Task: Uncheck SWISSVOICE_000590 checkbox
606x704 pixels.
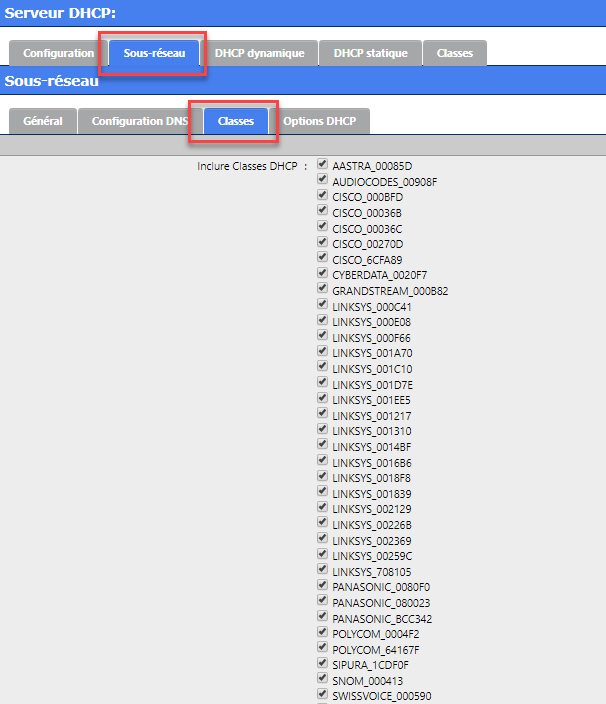Action: coord(322,694)
